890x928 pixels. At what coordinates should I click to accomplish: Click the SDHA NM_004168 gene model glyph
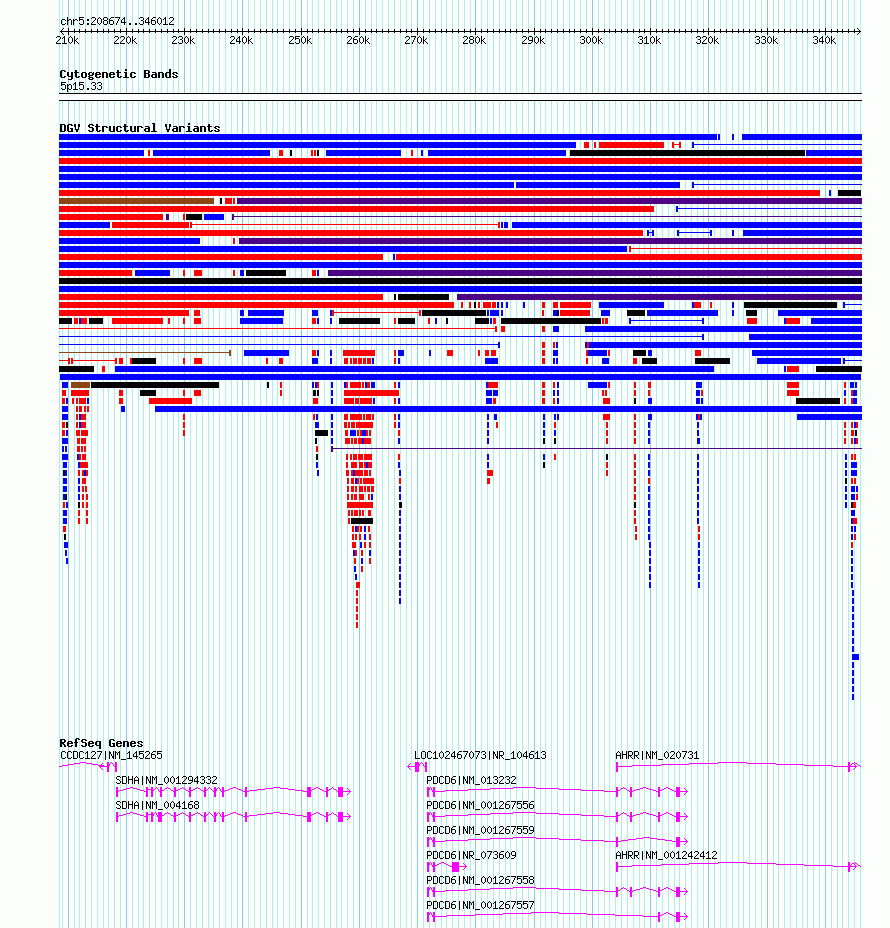coord(234,817)
